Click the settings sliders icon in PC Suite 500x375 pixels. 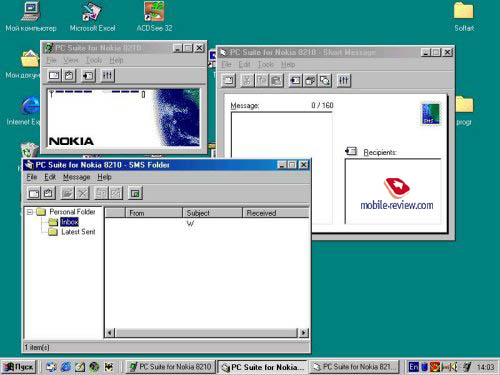107,75
